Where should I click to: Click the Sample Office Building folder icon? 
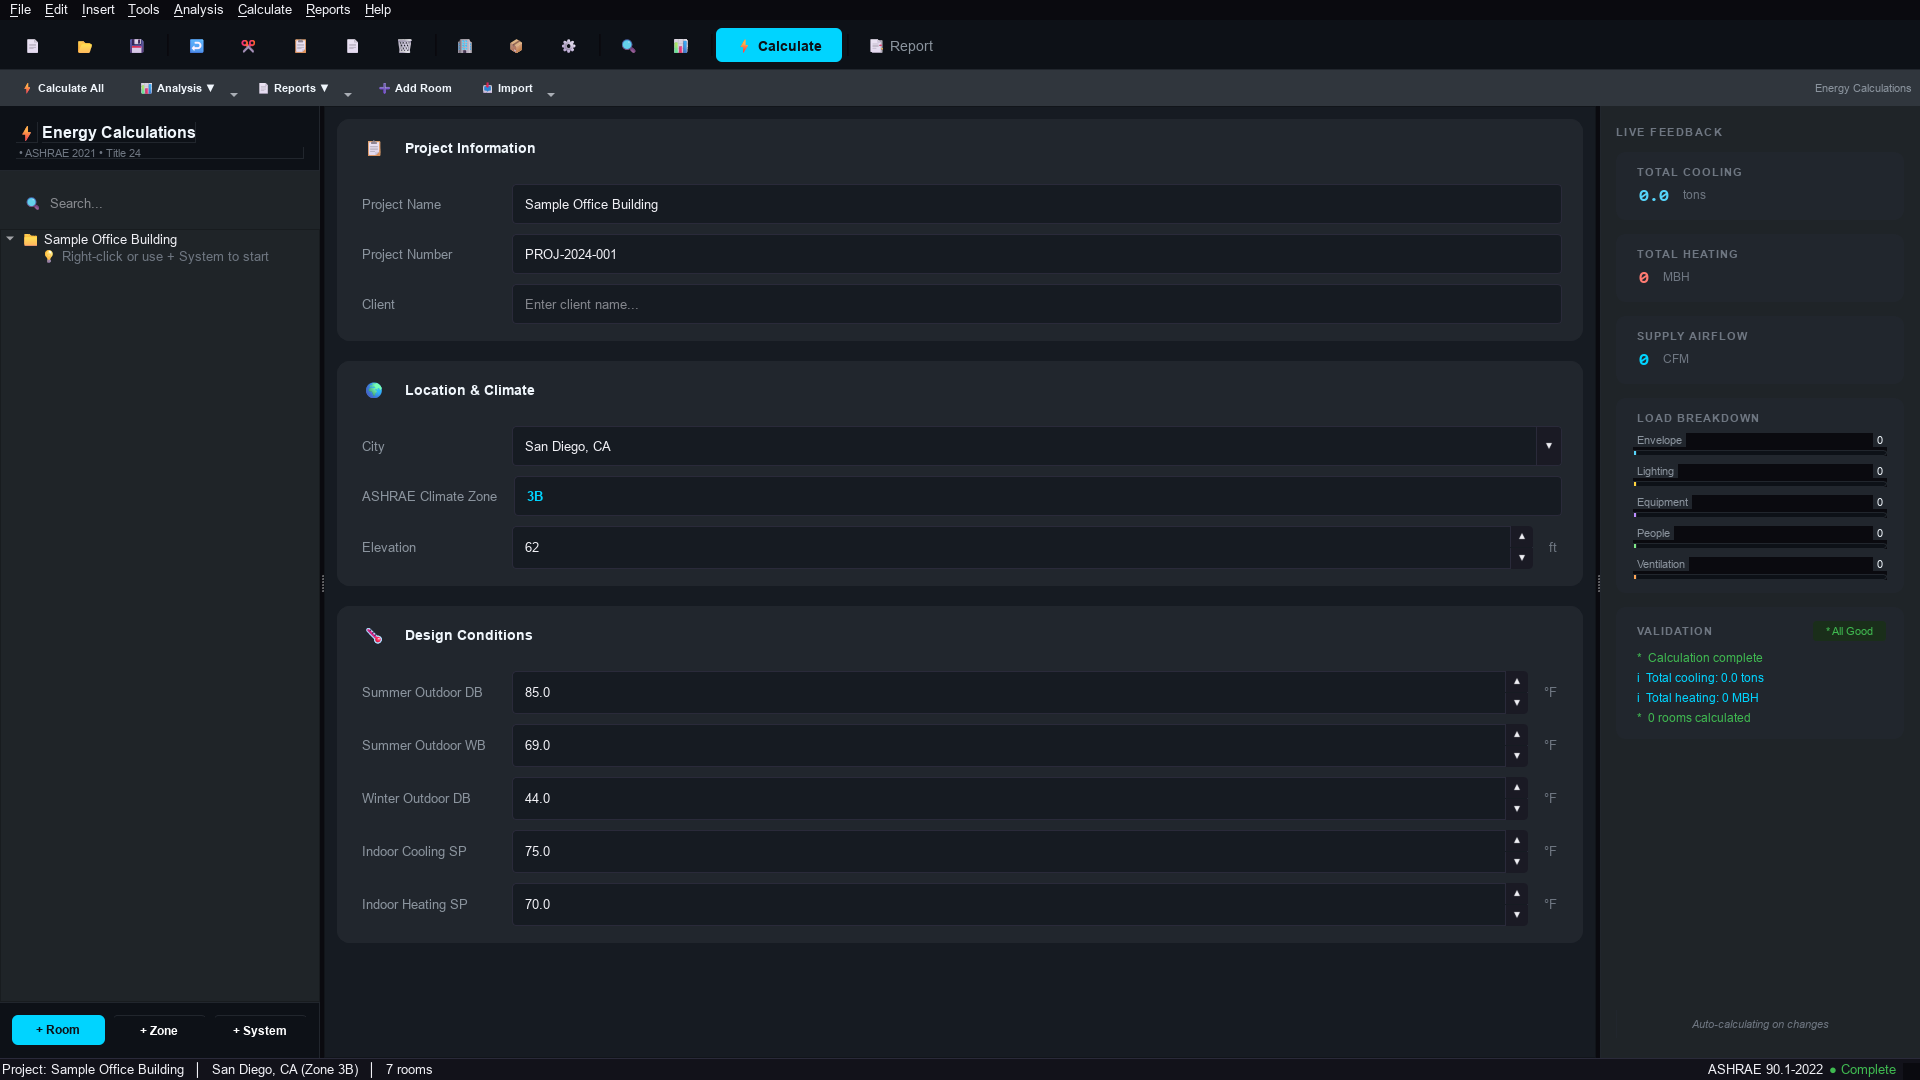(x=31, y=240)
